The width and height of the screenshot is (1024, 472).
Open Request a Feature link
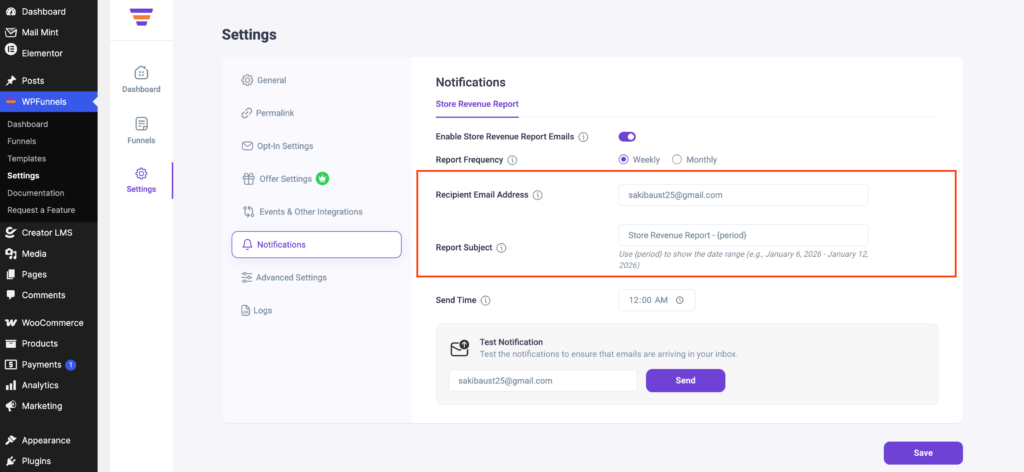(41, 210)
